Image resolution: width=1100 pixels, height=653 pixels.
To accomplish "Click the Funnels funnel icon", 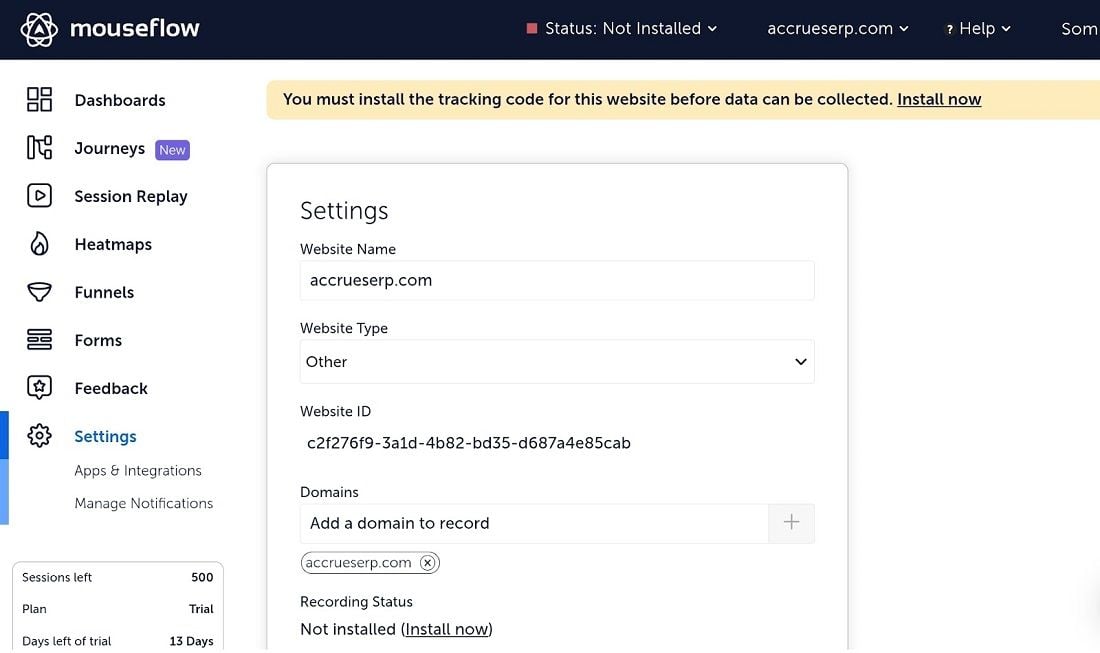I will click(39, 292).
